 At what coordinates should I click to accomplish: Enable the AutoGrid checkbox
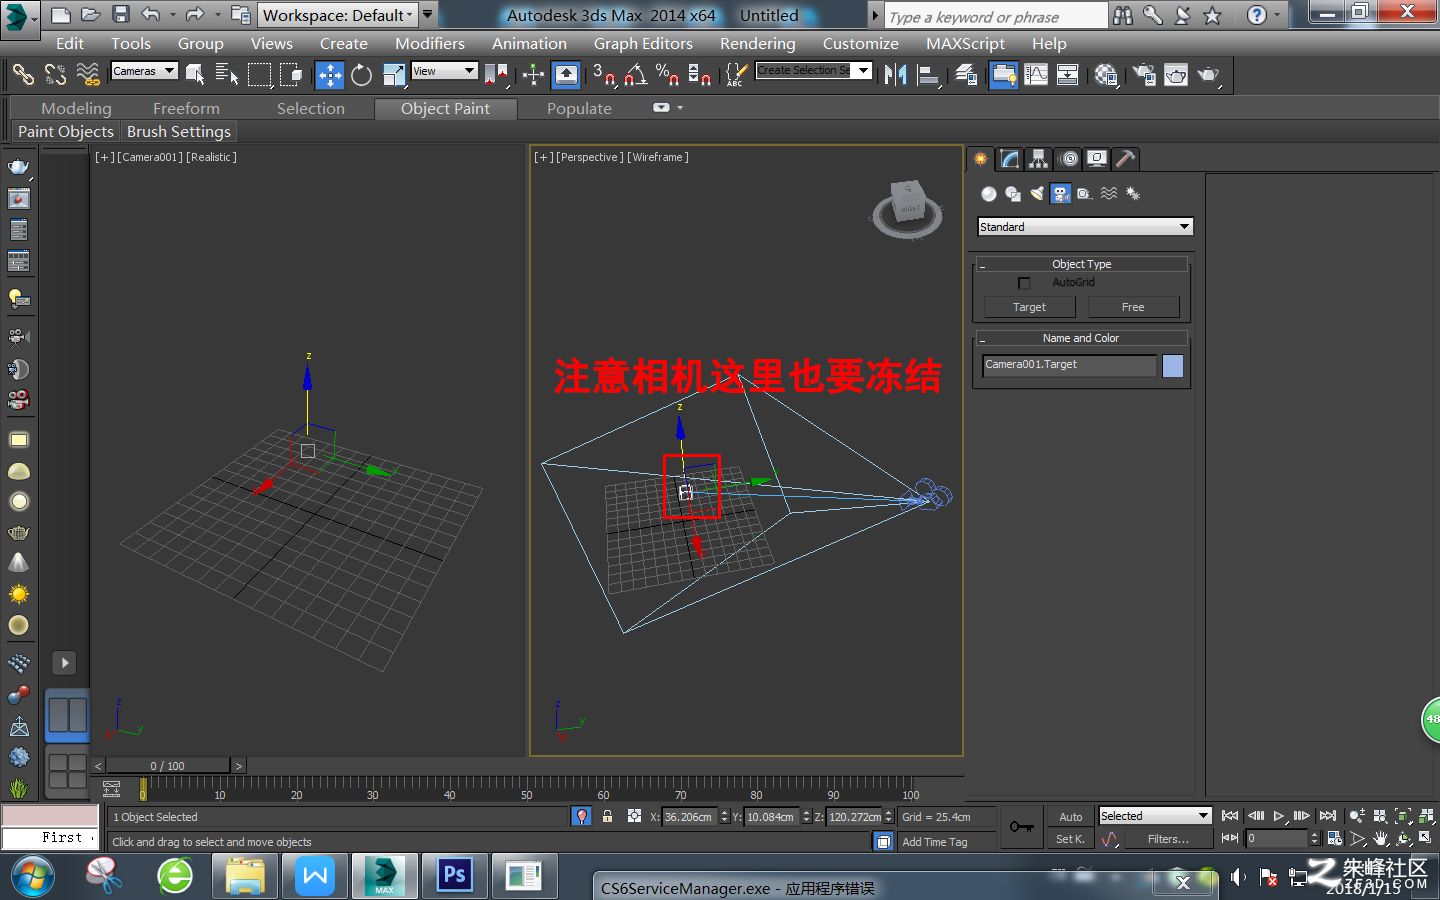coord(1024,283)
